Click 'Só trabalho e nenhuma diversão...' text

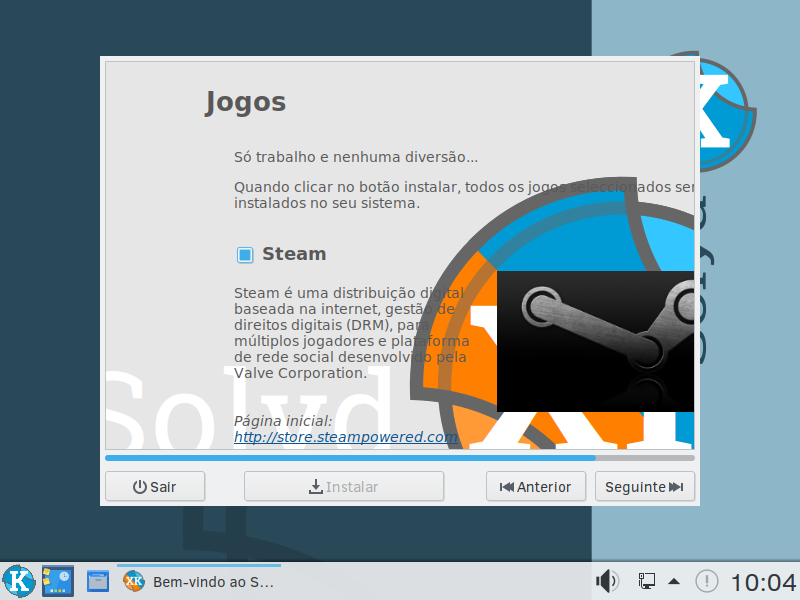click(x=356, y=157)
